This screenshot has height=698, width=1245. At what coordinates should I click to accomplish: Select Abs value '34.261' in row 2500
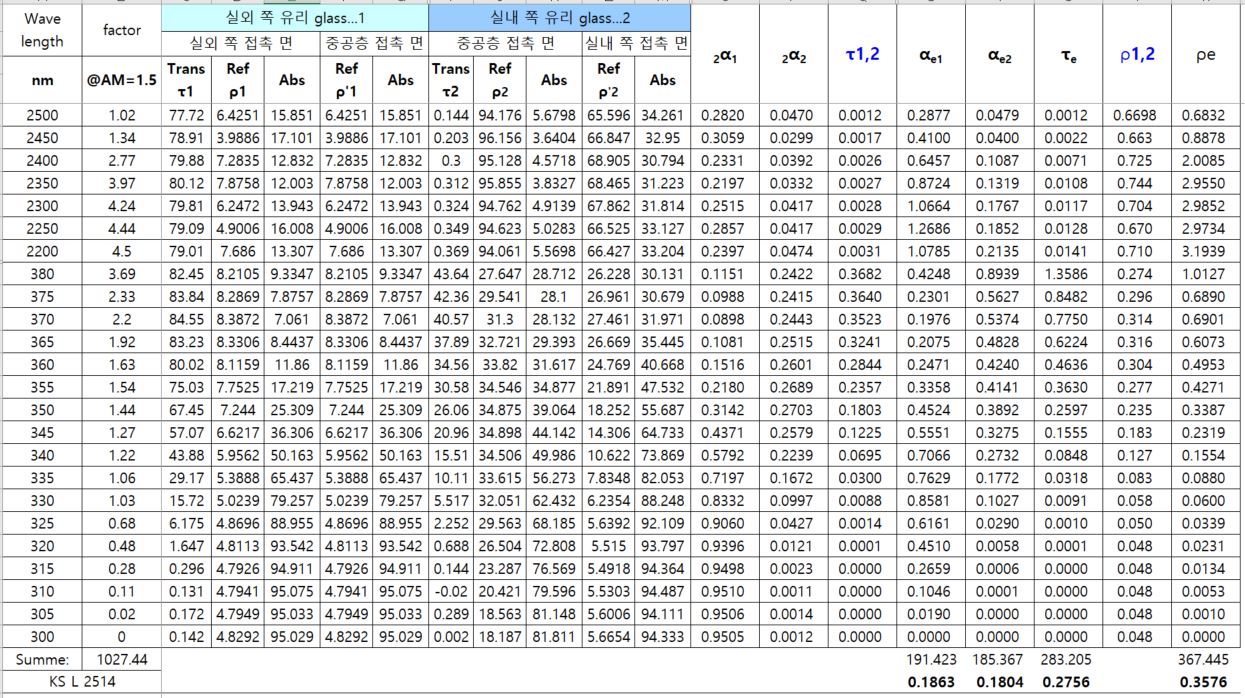click(662, 115)
